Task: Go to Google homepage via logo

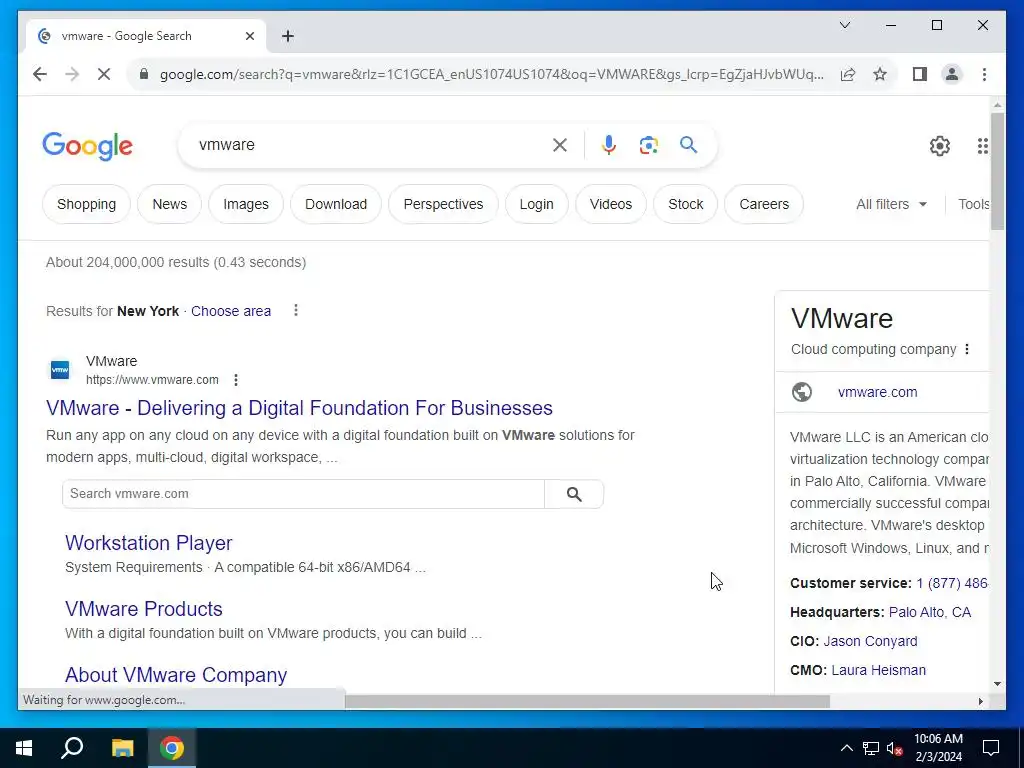Action: click(x=88, y=146)
